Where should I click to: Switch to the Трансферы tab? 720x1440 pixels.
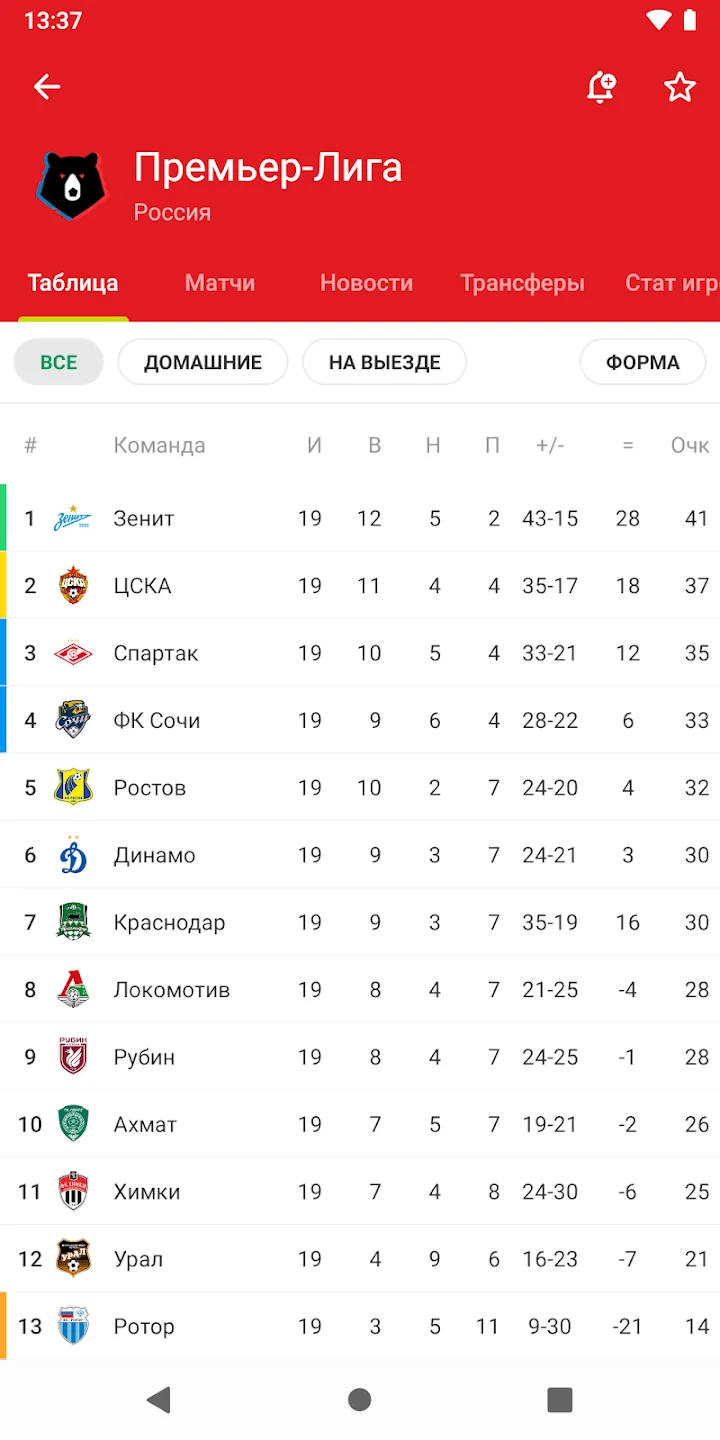(x=522, y=283)
